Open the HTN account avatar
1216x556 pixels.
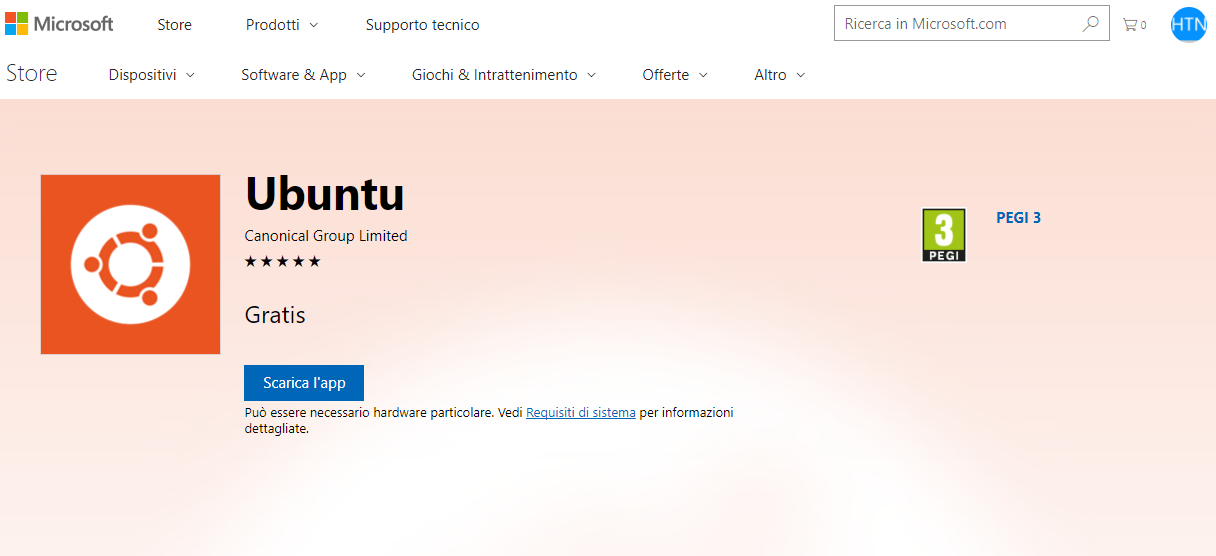[1189, 24]
